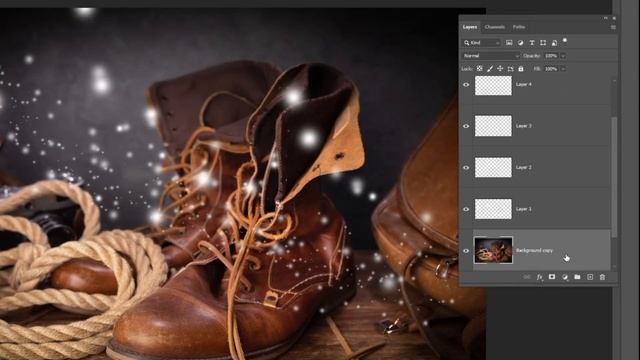Screen dimensions: 640x360
Task: Click the link layers icon
Action: (527, 277)
